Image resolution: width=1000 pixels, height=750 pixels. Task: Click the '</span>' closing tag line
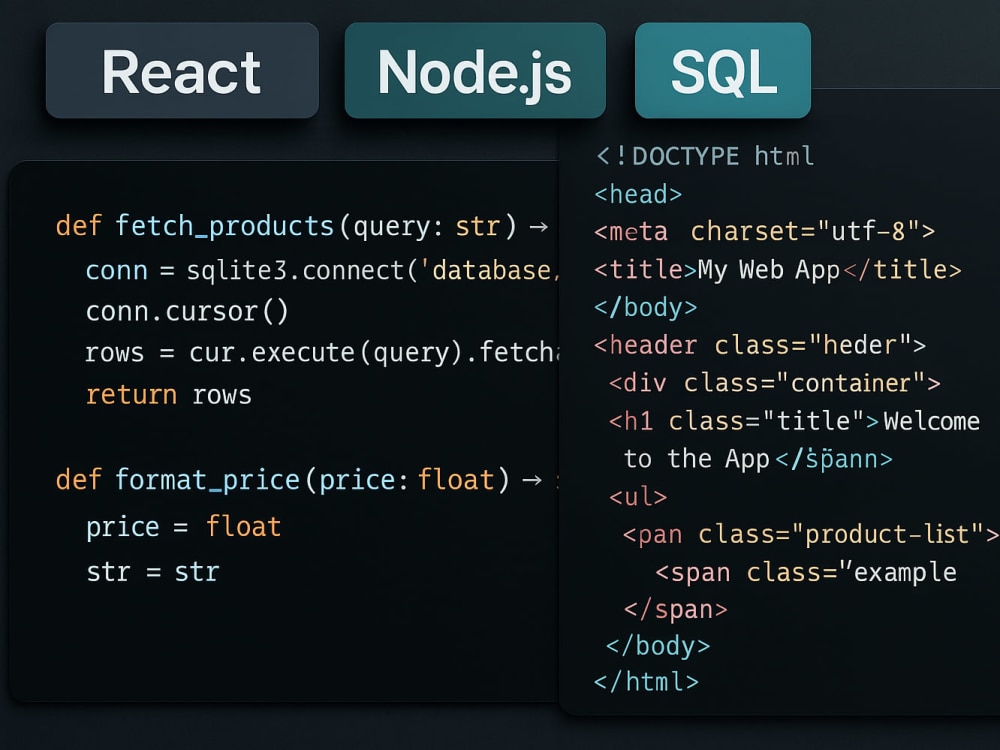[675, 610]
